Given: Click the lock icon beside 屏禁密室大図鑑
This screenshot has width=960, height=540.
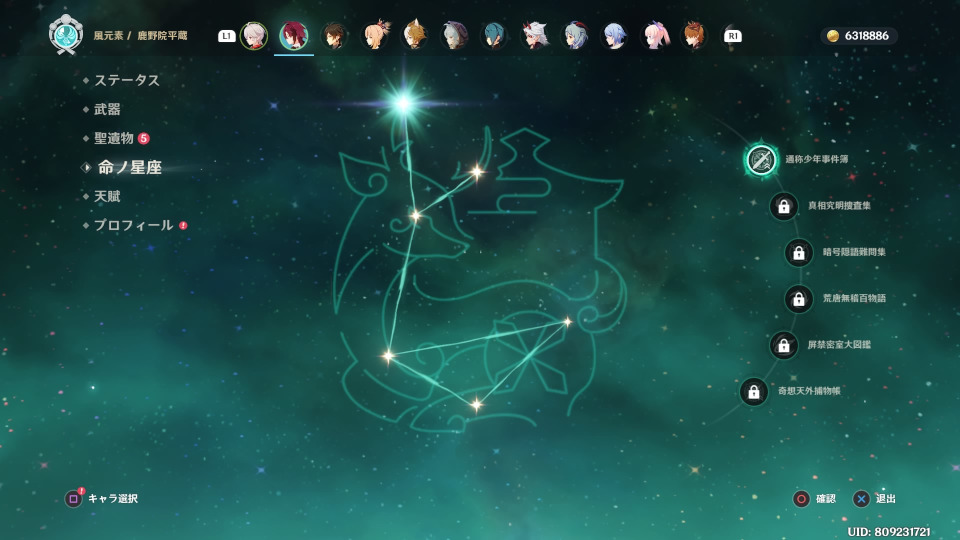Looking at the screenshot, I should pyautogui.click(x=784, y=345).
